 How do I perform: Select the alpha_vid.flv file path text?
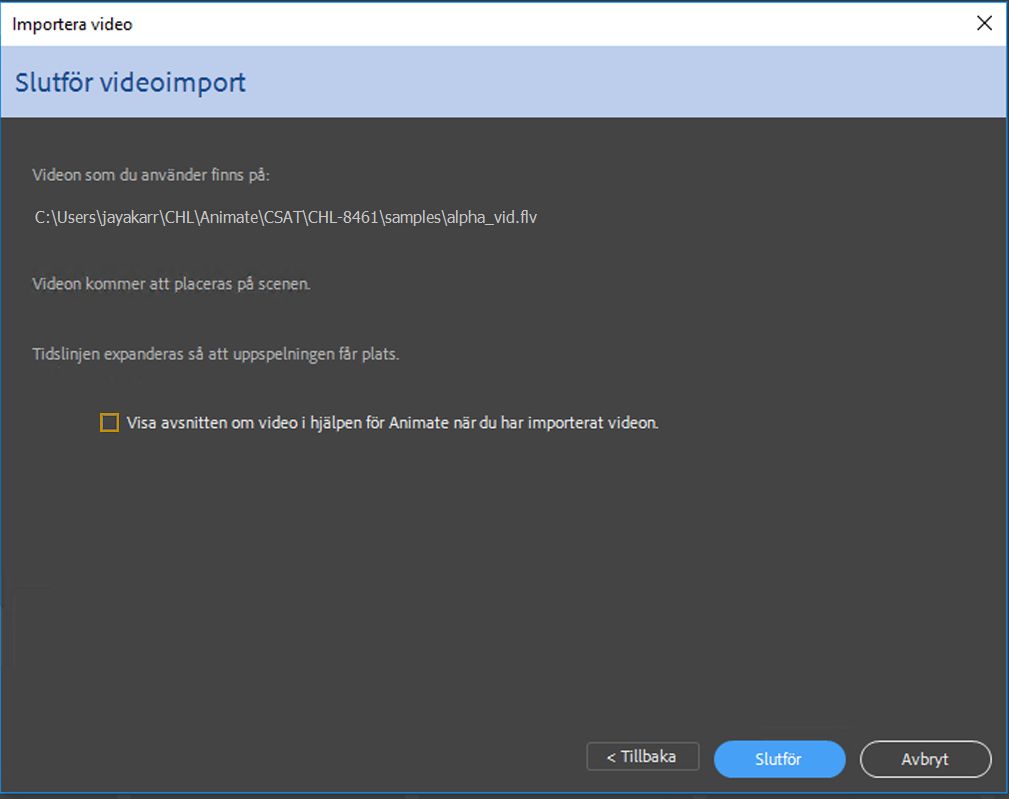(x=283, y=217)
